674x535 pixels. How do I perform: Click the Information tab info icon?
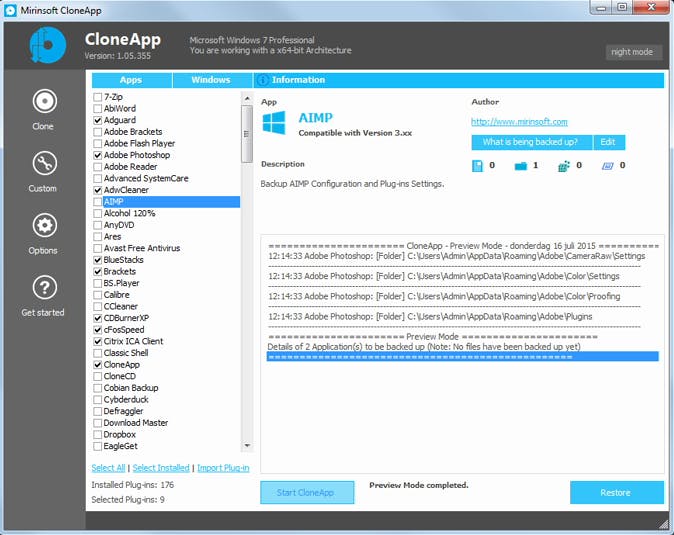pos(263,80)
